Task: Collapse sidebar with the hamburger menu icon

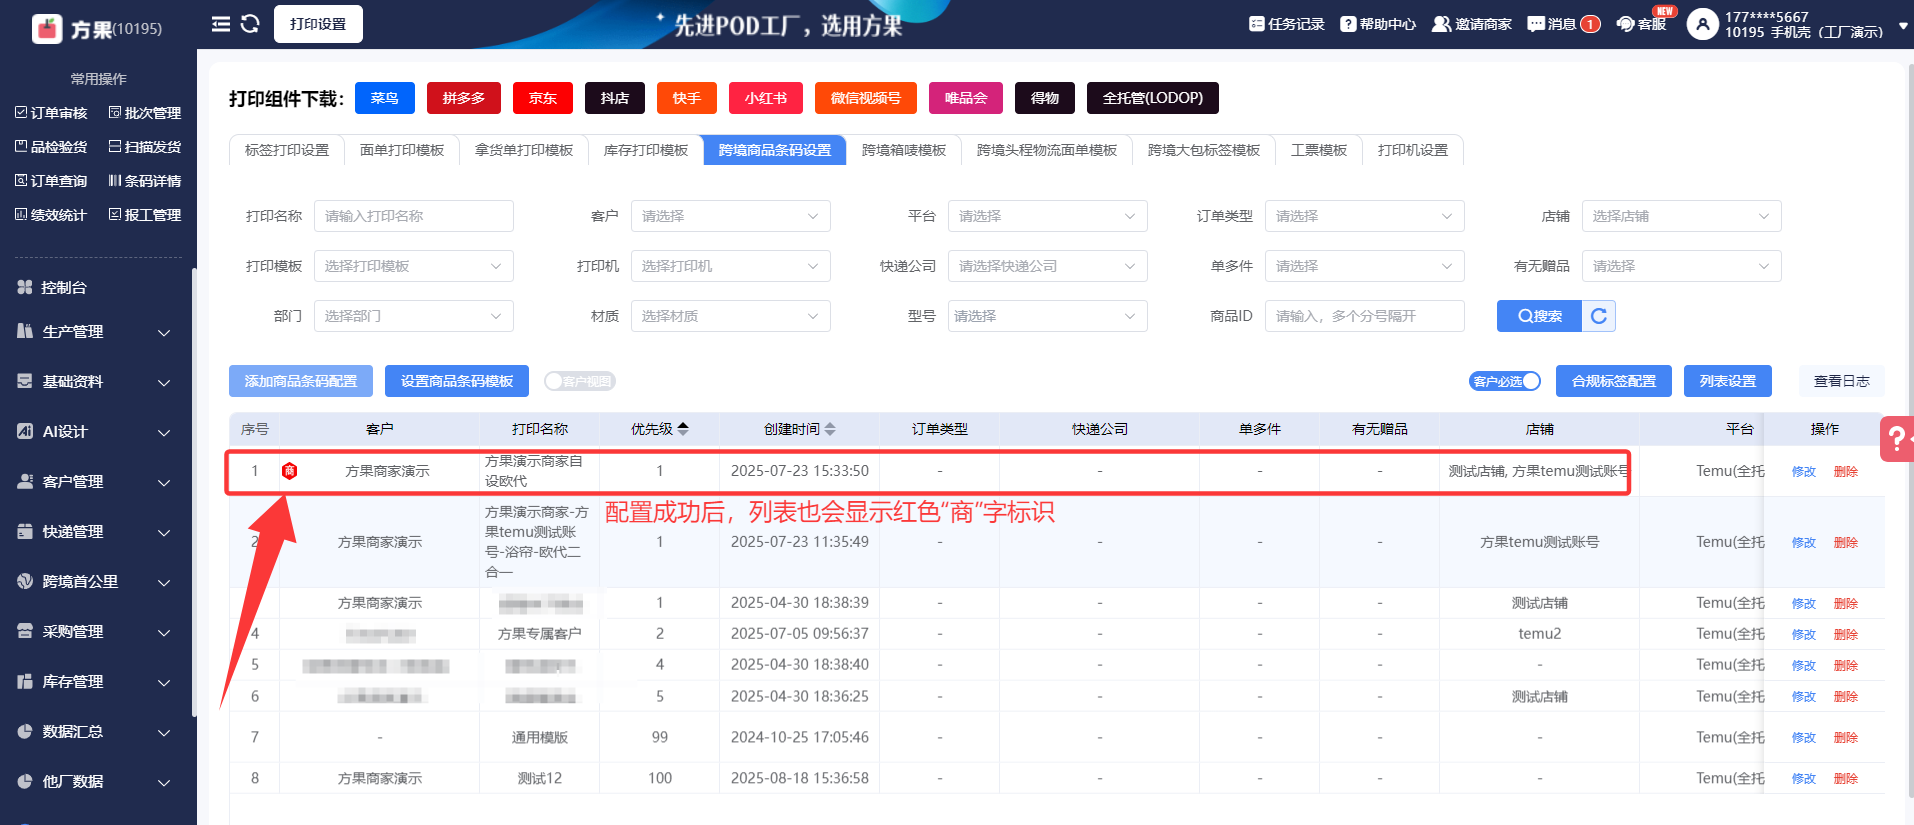Action: click(221, 24)
